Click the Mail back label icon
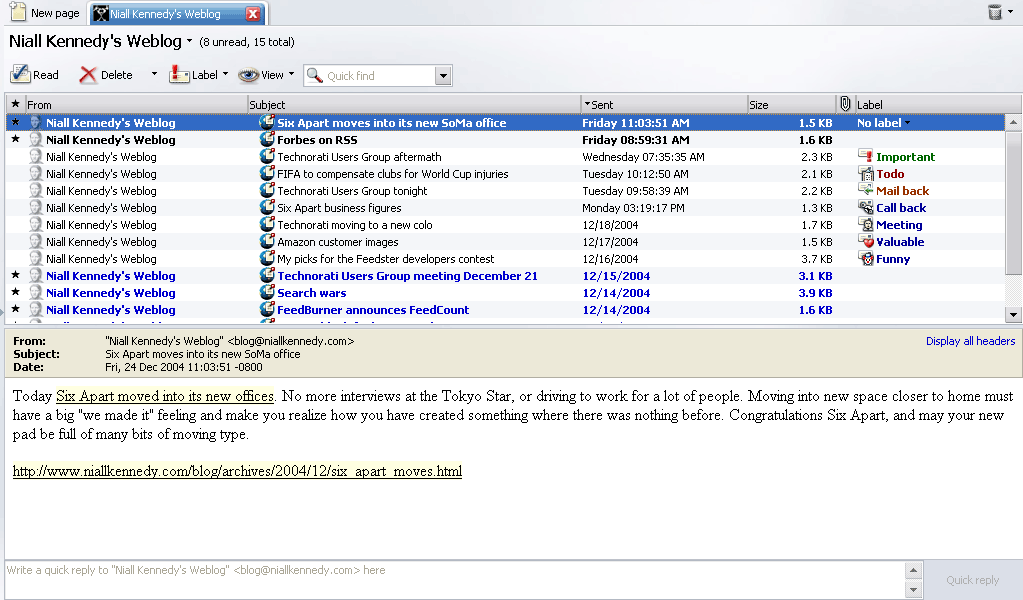Viewport: 1023px width, 600px height. point(865,190)
